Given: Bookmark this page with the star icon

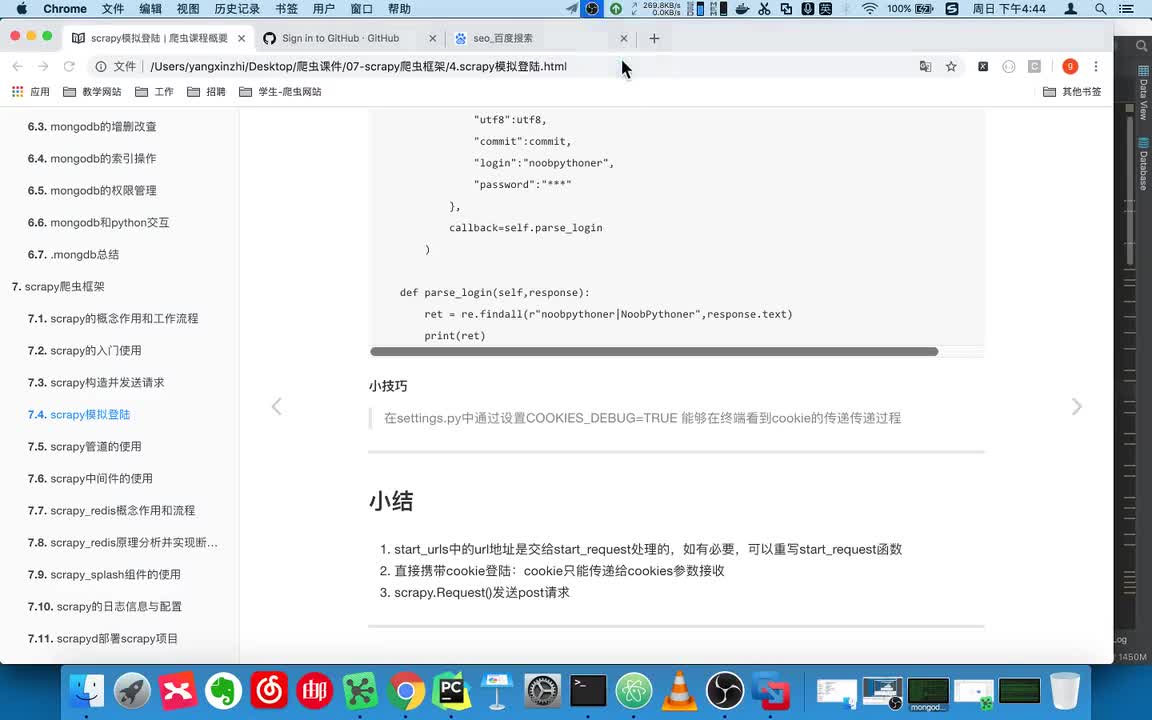Looking at the screenshot, I should coord(951,66).
